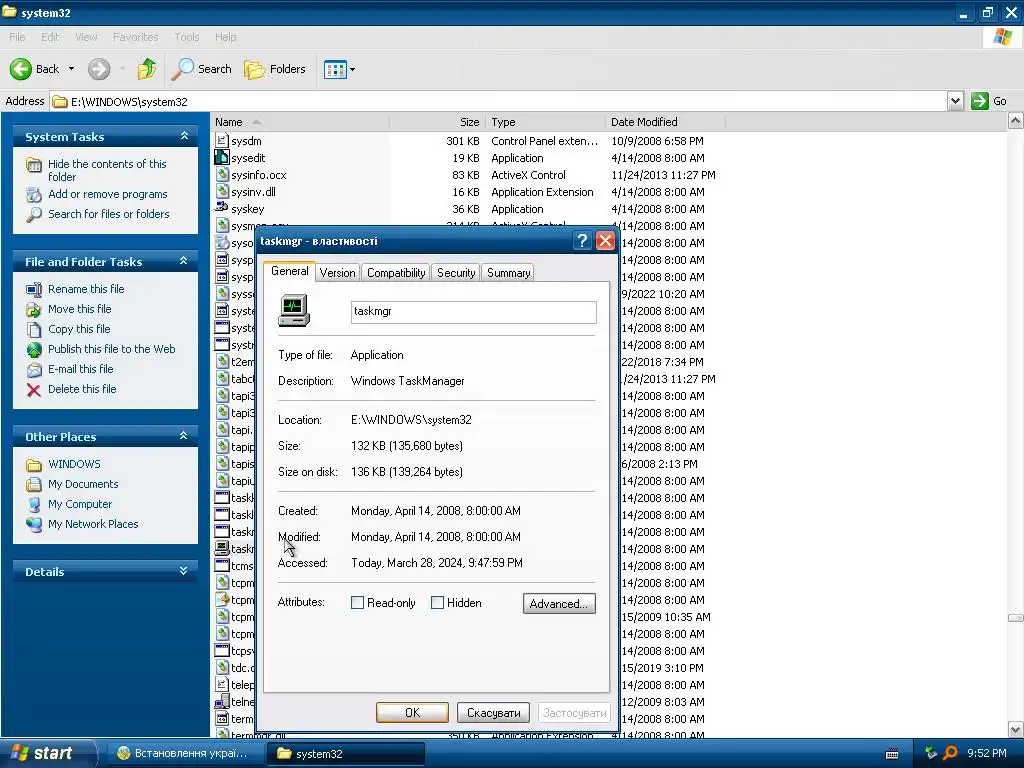1024x768 pixels.
Task: Open the Tools menu
Action: [x=186, y=37]
